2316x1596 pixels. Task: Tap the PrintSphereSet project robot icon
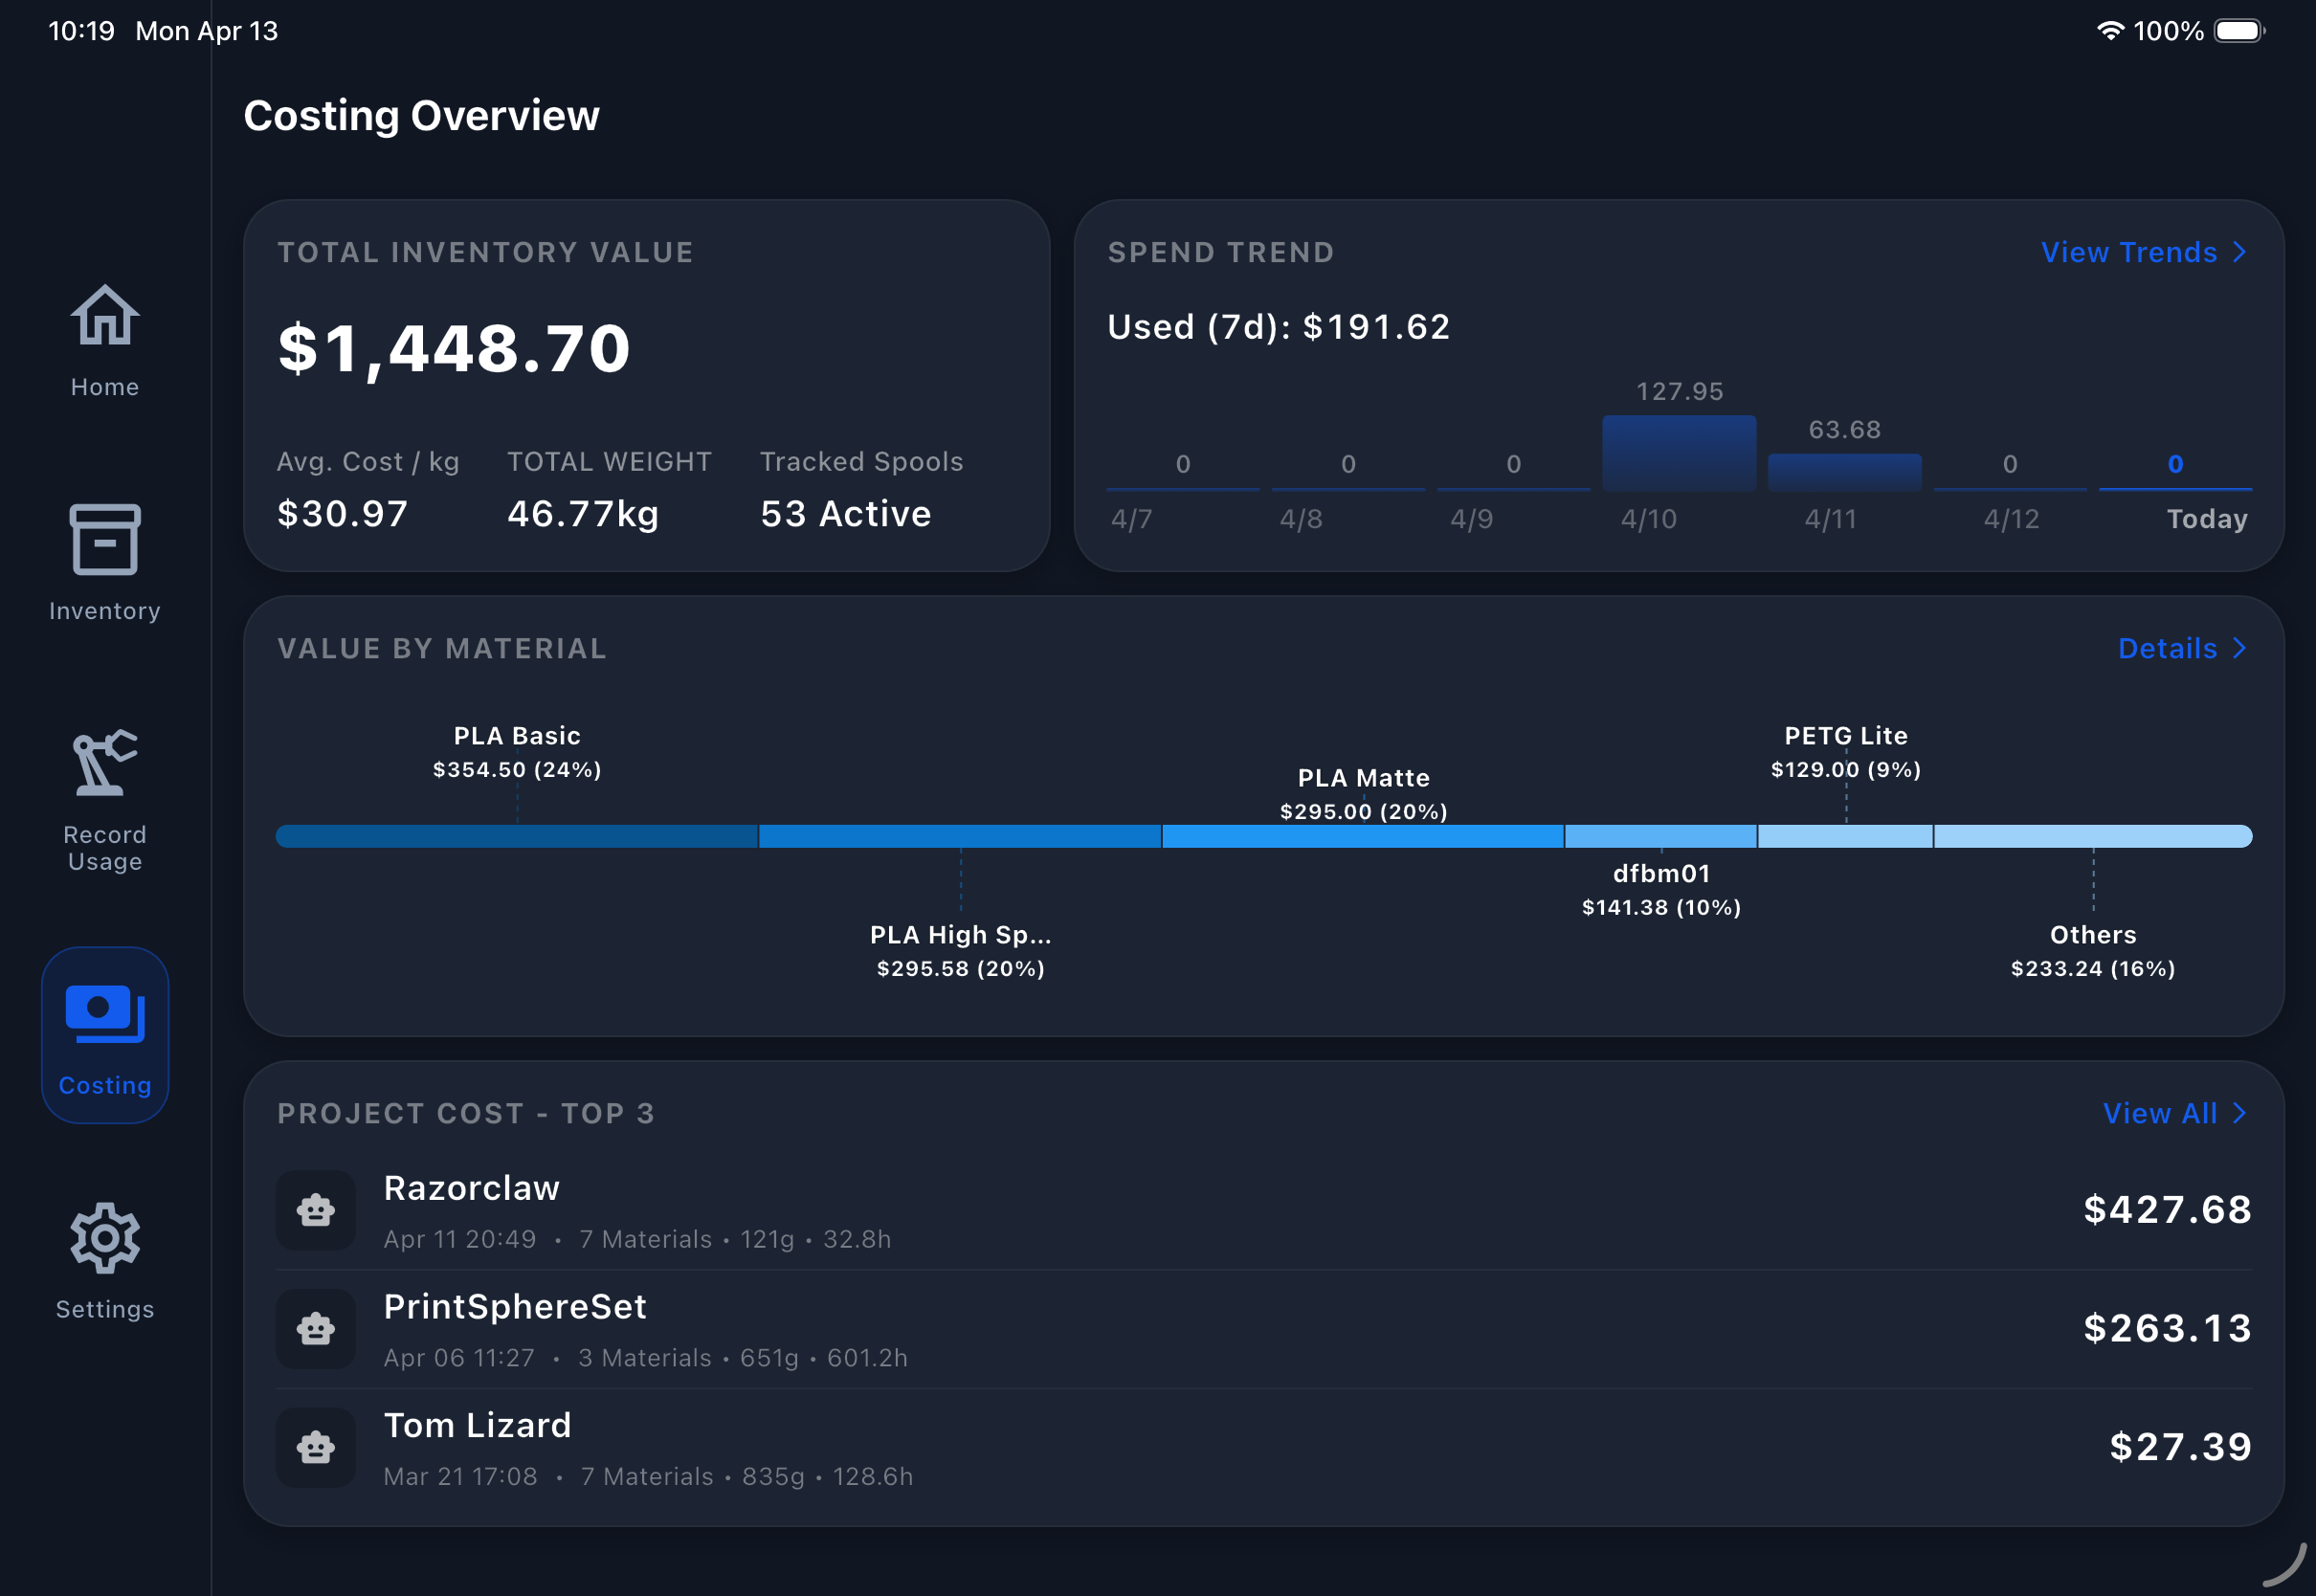[315, 1329]
